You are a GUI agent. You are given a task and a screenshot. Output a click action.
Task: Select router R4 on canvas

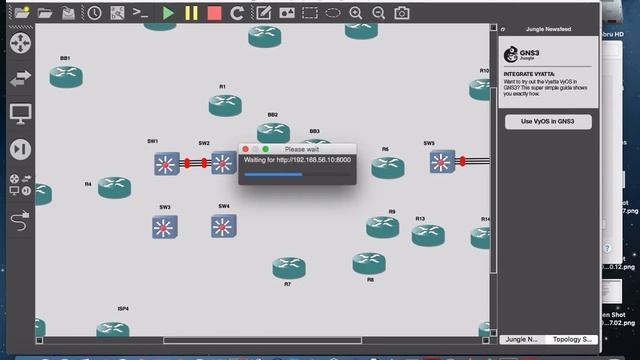pyautogui.click(x=114, y=187)
